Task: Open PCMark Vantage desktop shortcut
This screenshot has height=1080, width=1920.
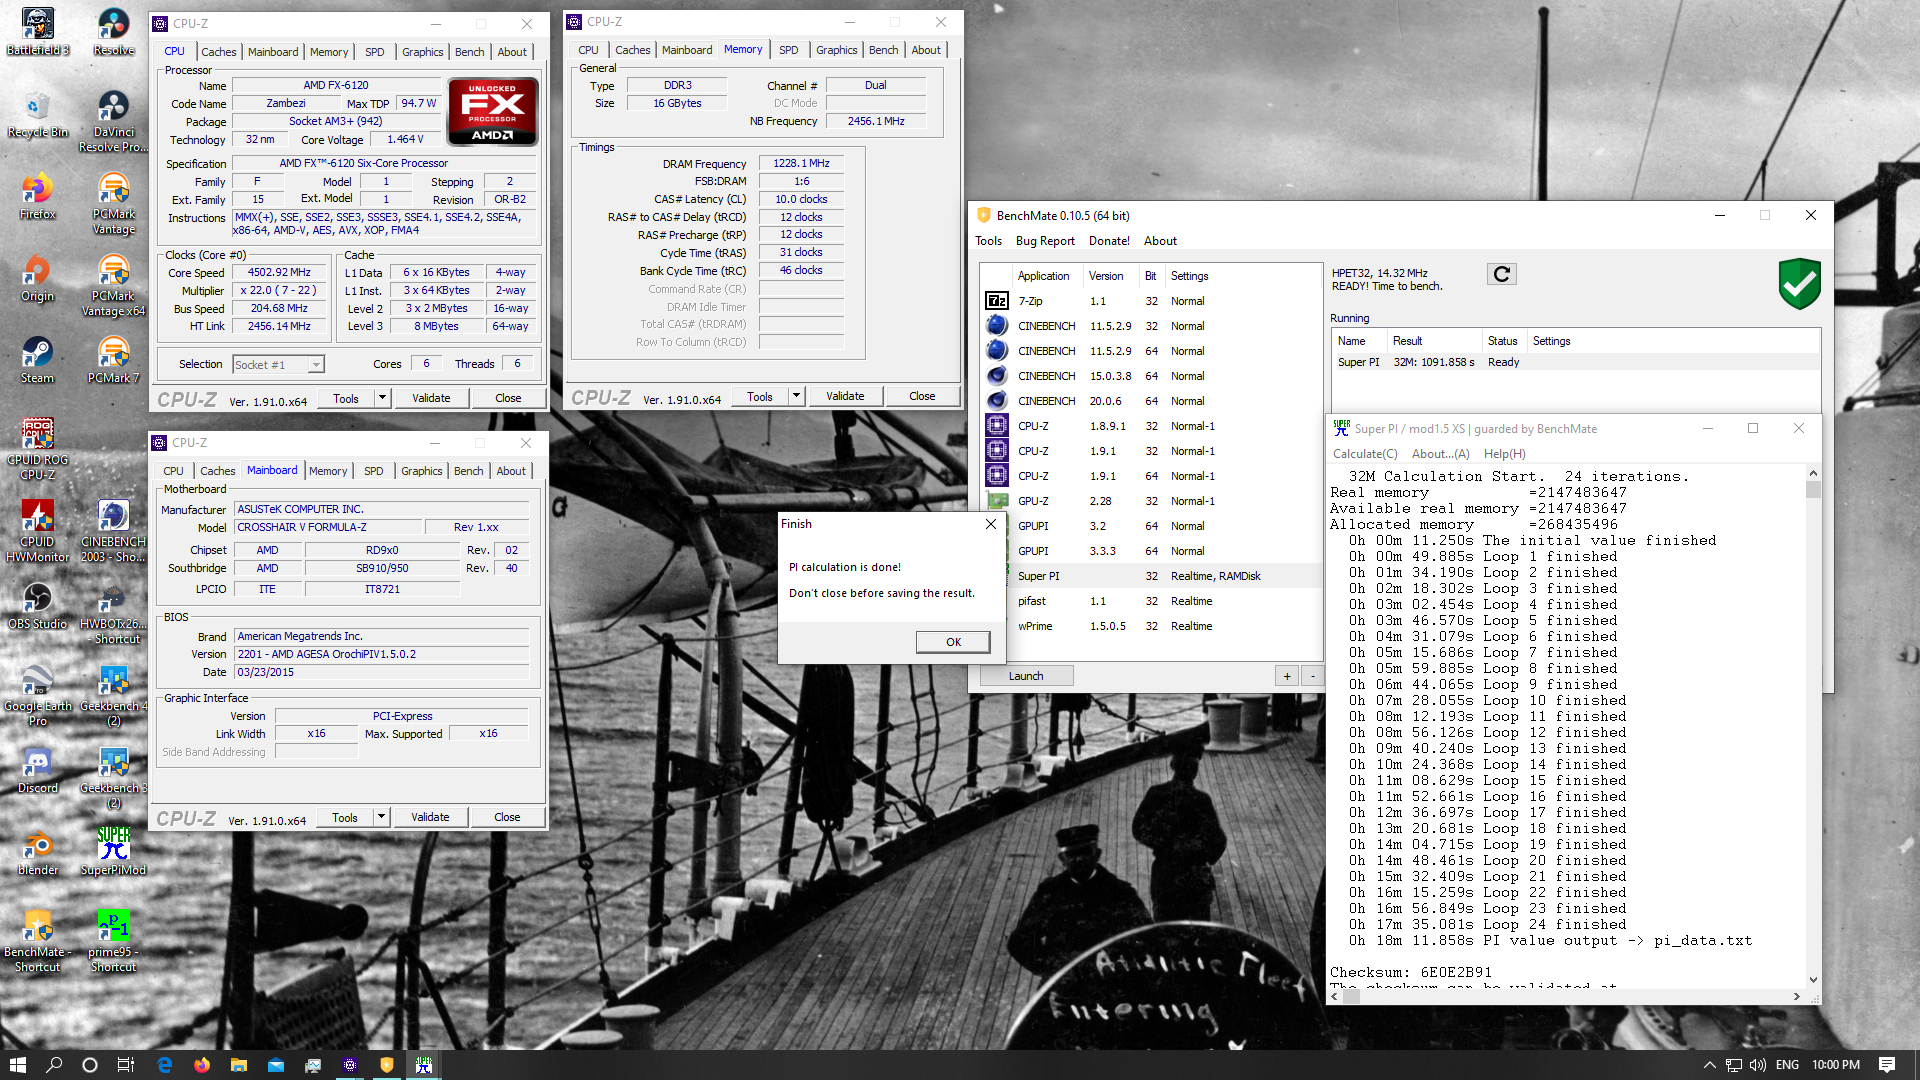Action: pyautogui.click(x=113, y=203)
